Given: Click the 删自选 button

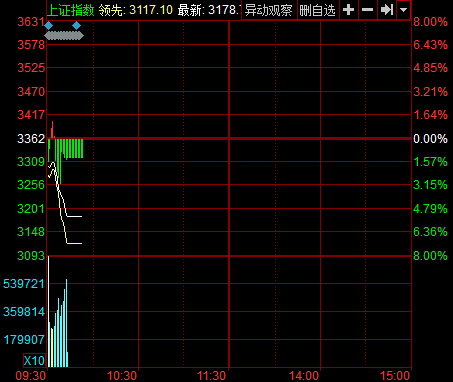Looking at the screenshot, I should tap(317, 10).
